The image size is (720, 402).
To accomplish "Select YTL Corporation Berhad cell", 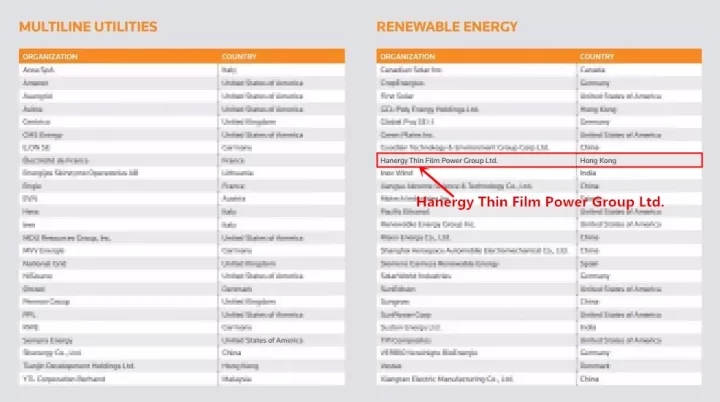I will (118, 379).
